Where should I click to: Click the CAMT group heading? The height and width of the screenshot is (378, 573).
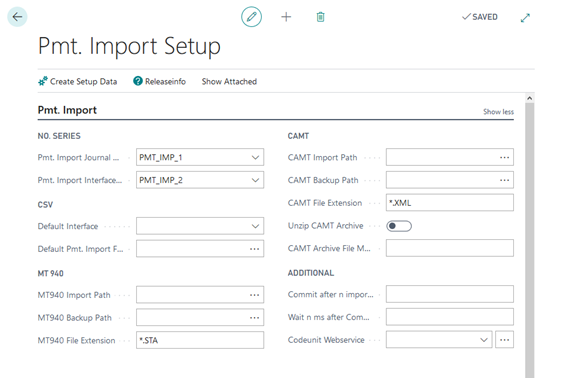tap(298, 136)
